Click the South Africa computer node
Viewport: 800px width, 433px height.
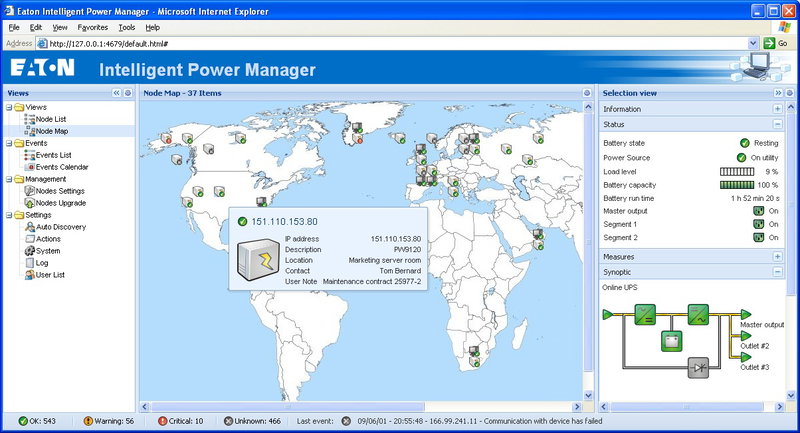tap(474, 351)
